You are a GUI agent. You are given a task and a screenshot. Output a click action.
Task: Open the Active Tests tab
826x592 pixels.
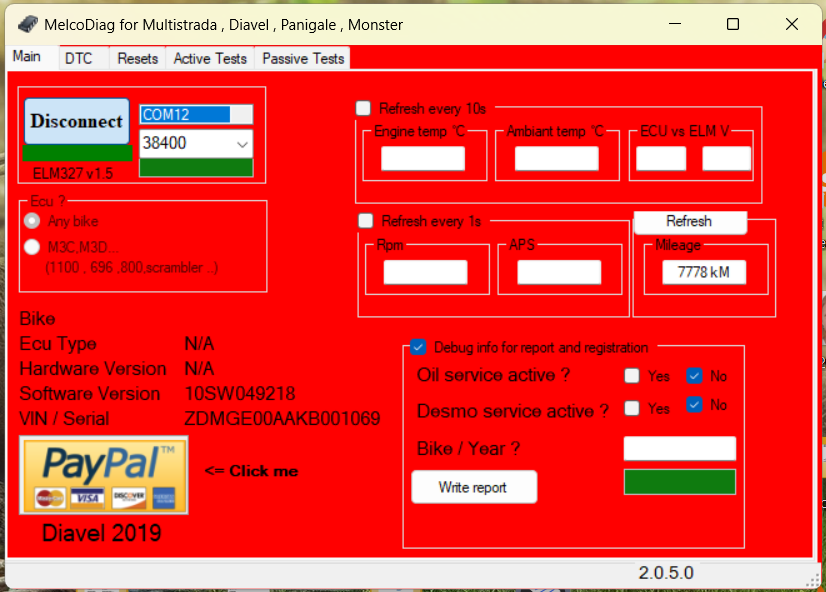coord(210,58)
